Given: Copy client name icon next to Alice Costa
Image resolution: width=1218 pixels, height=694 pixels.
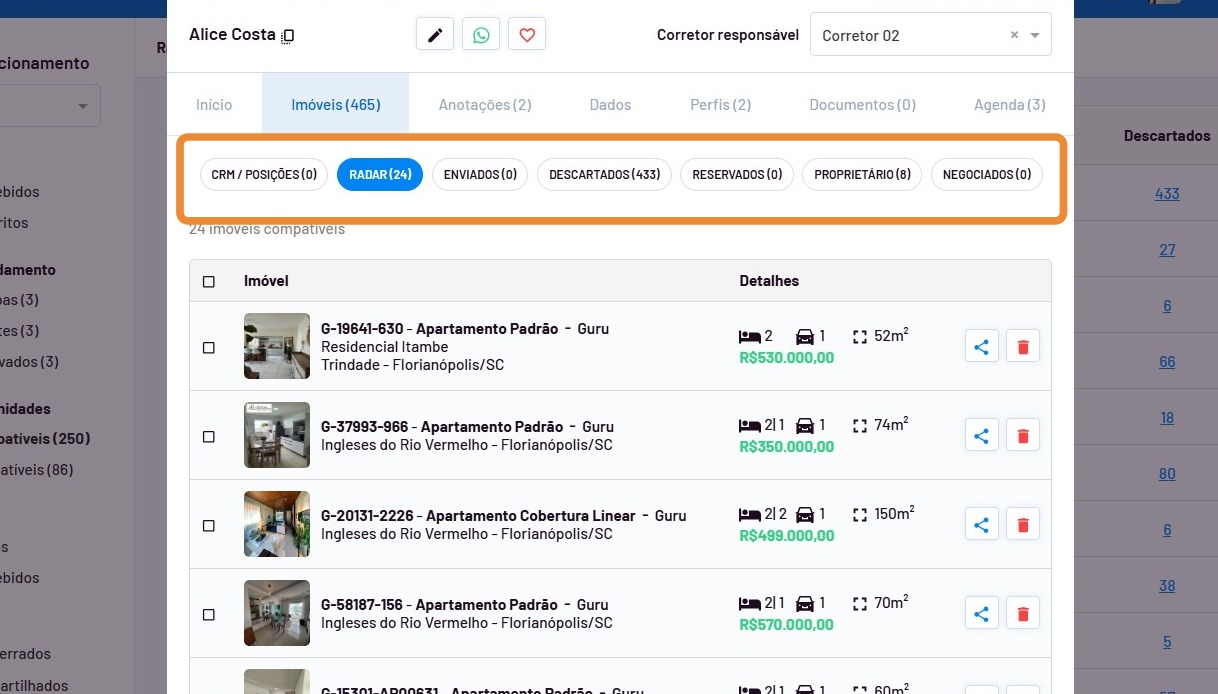Looking at the screenshot, I should (288, 36).
